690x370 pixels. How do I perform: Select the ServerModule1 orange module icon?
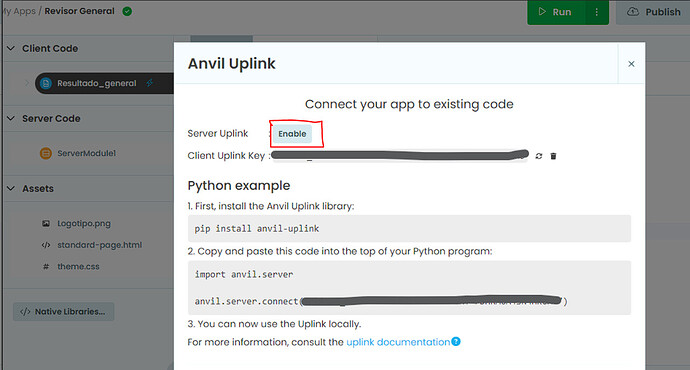tap(46, 153)
